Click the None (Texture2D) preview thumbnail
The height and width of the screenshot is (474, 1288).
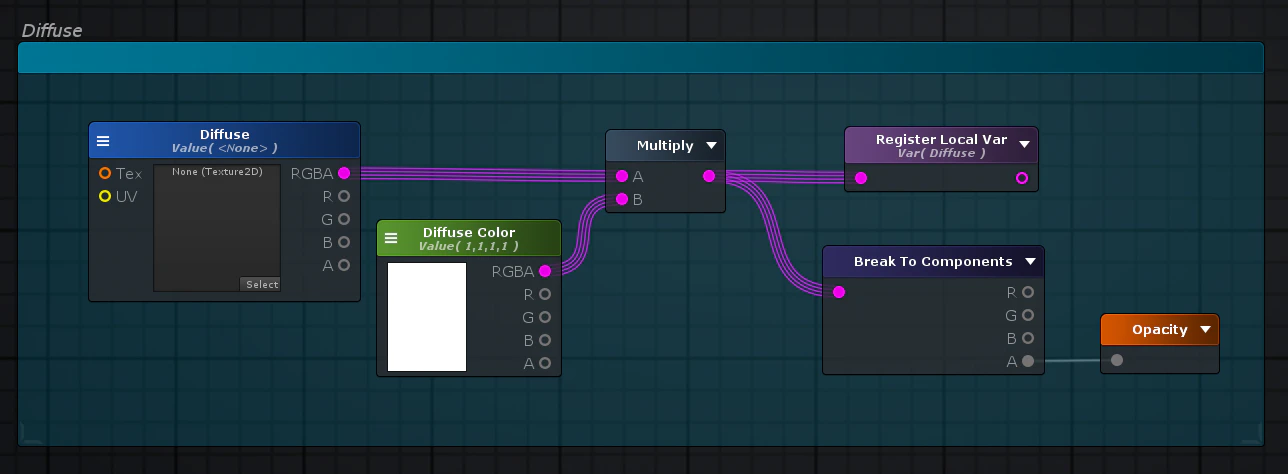coord(217,229)
